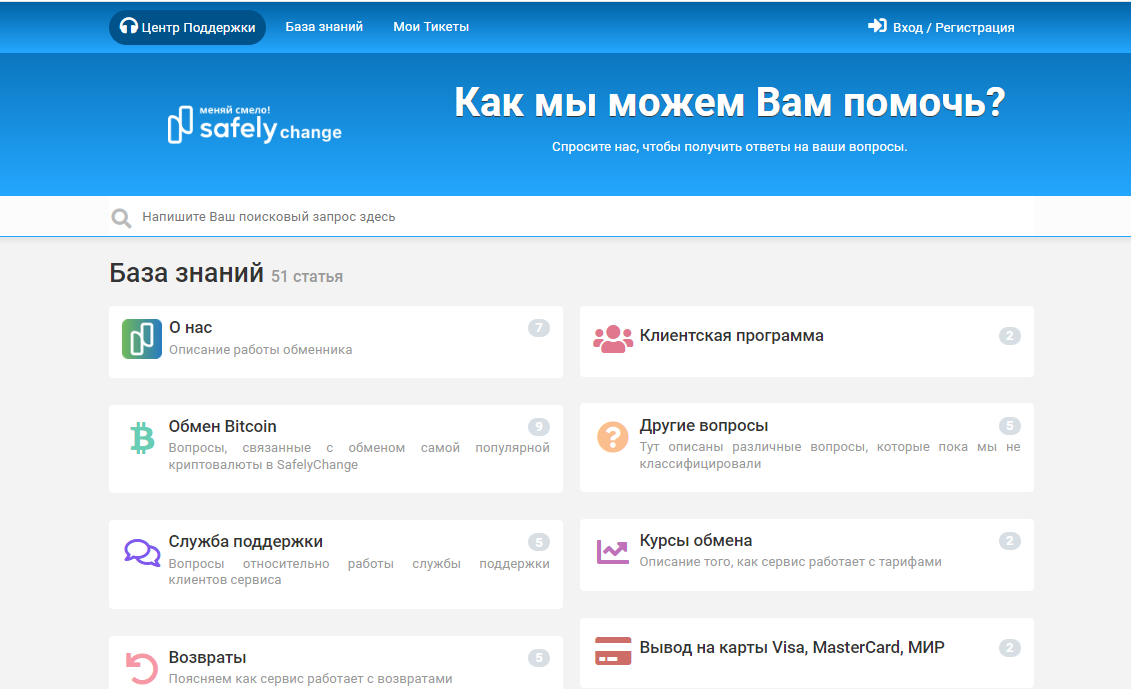Click article count badge for Другие вопросы
The width and height of the screenshot is (1131, 689).
pyautogui.click(x=1009, y=426)
